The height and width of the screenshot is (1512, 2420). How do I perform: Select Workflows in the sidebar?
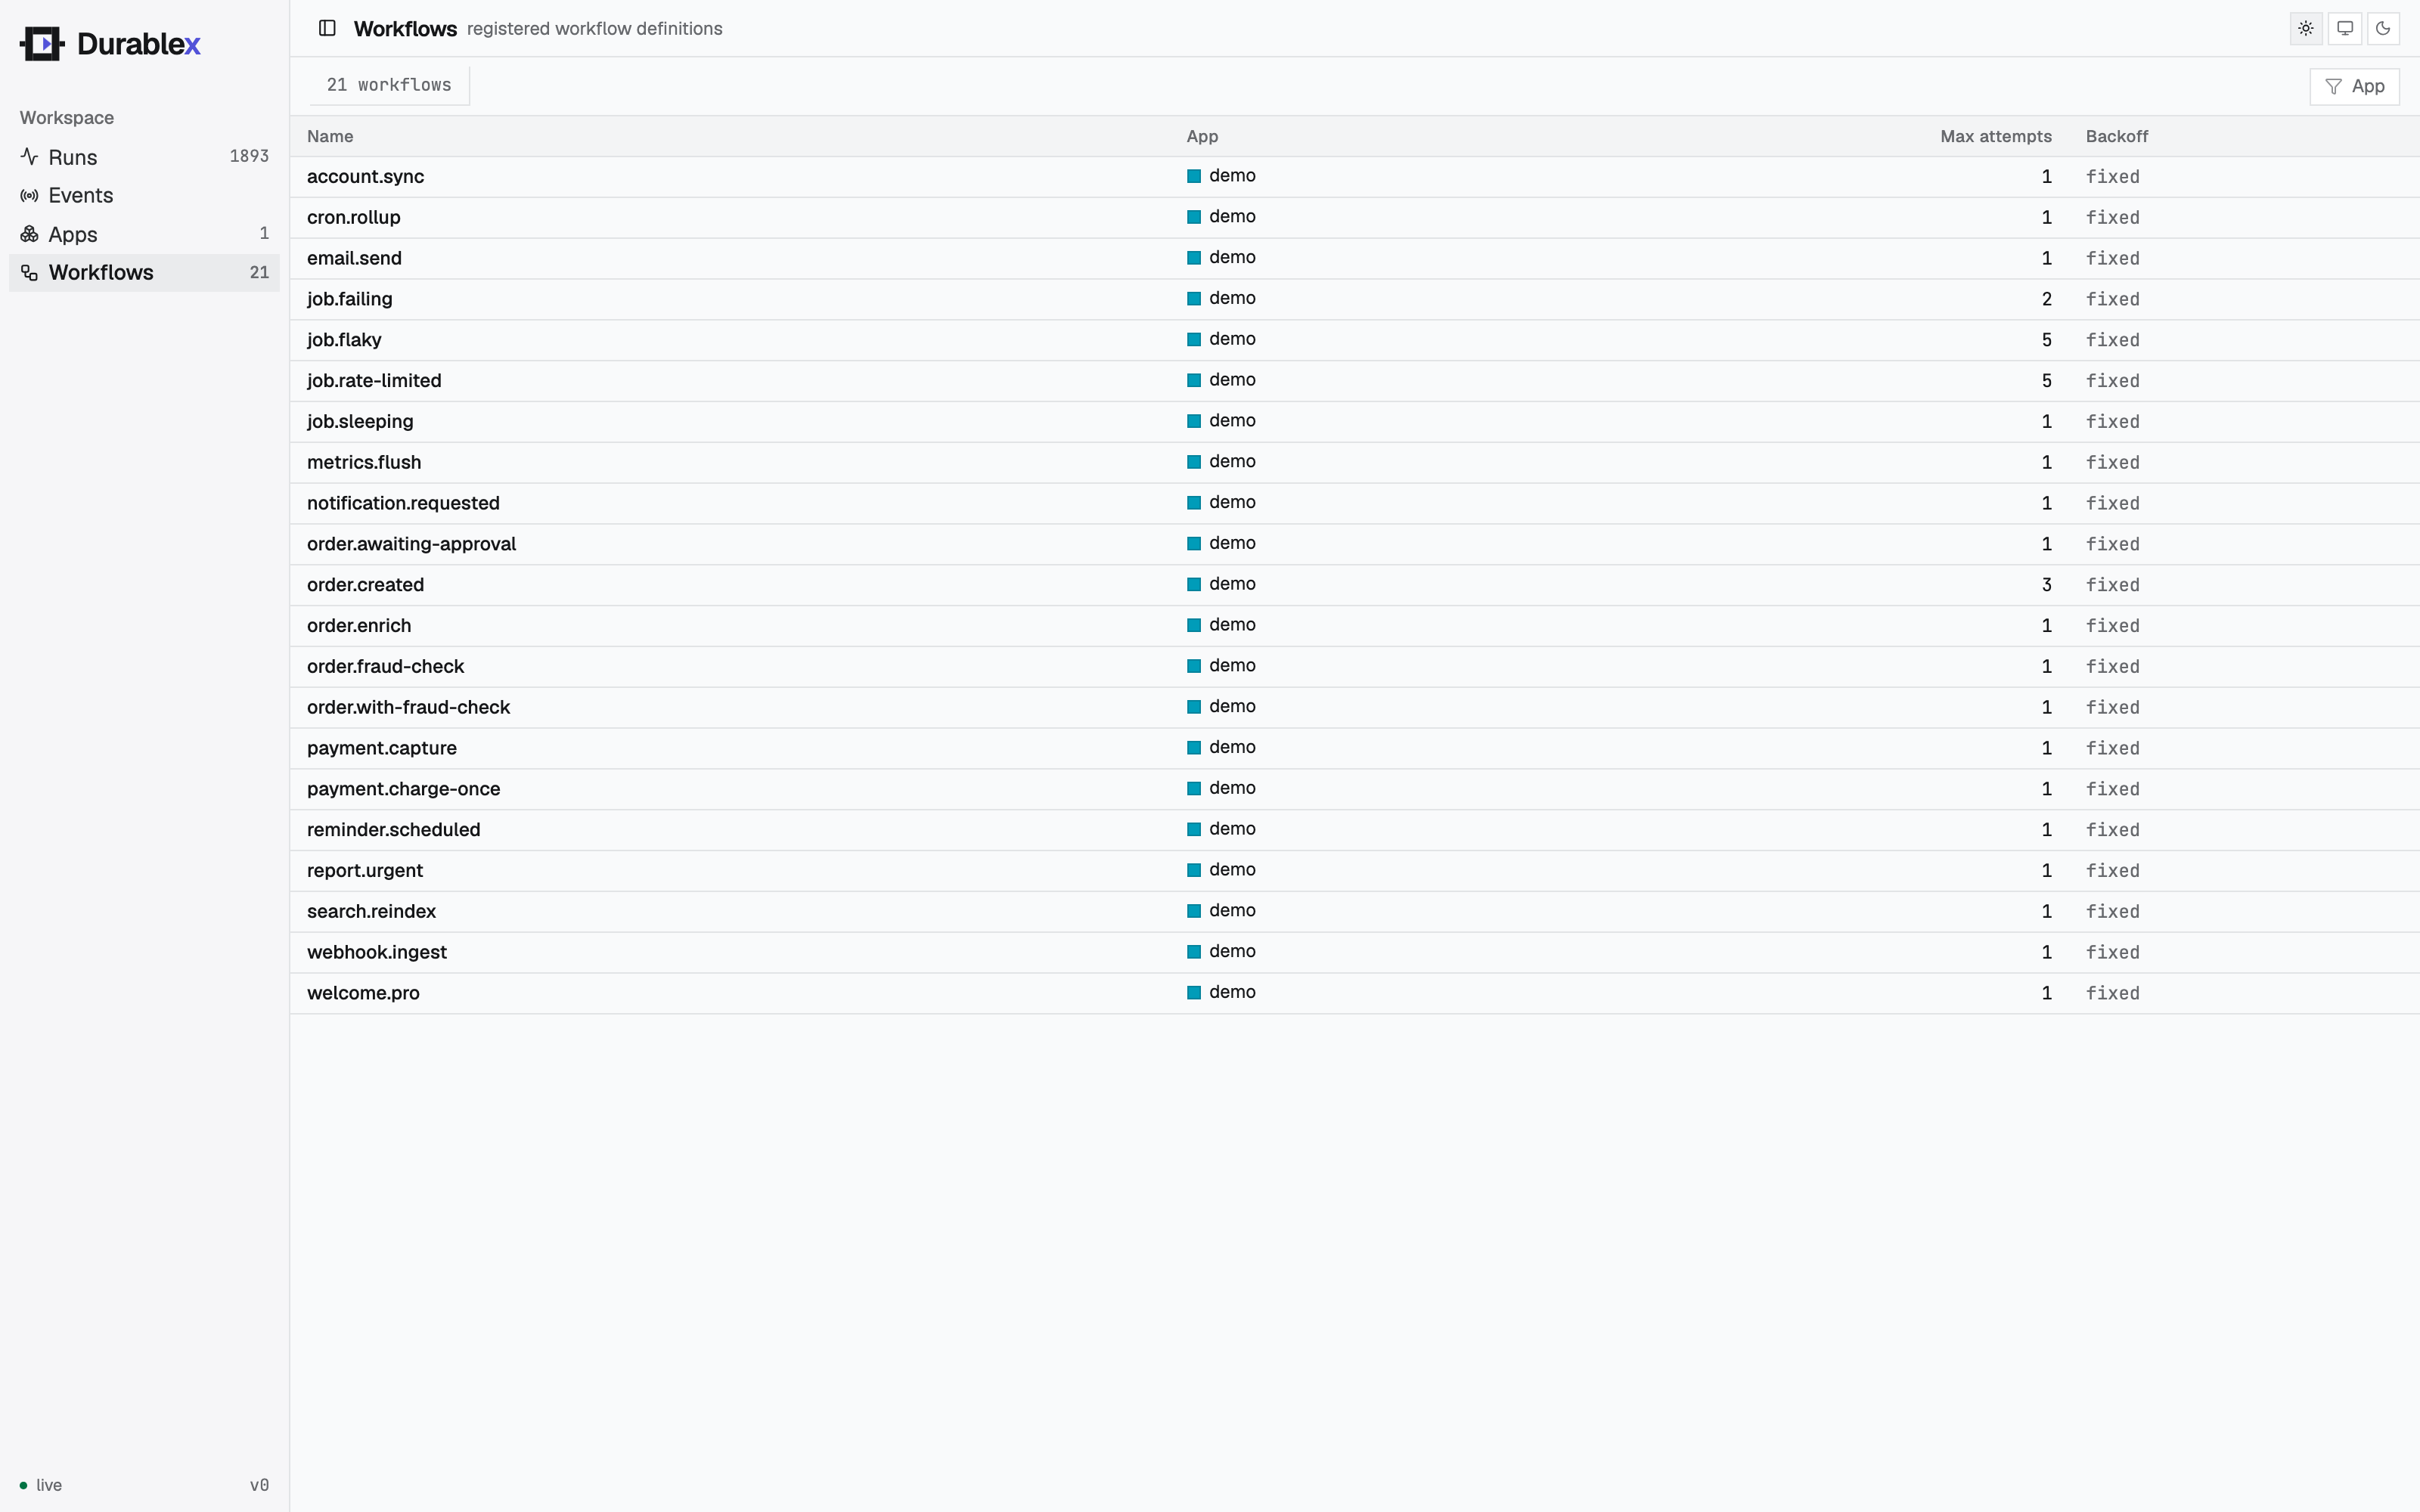tap(144, 273)
